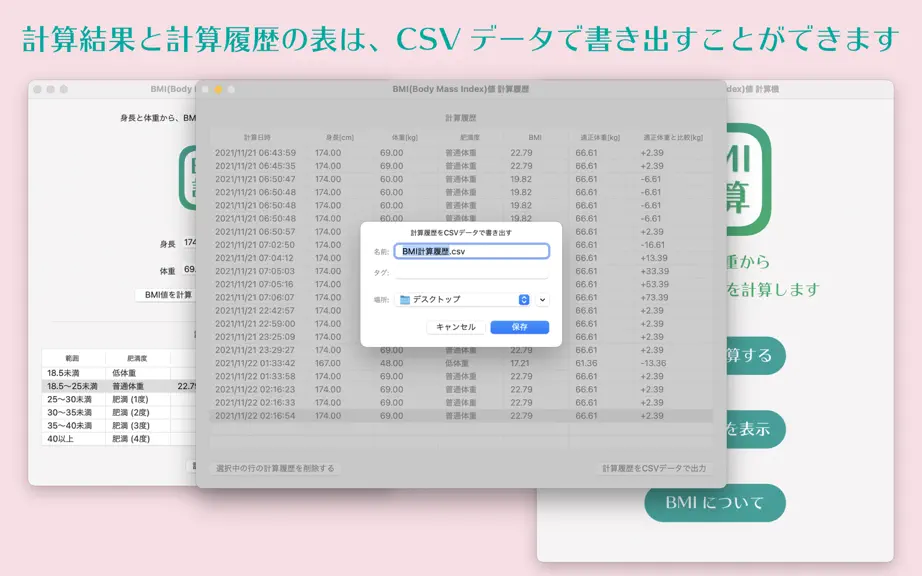922x576 pixels.
Task: Click the 適正体重[kg] column header
Action: click(600, 138)
